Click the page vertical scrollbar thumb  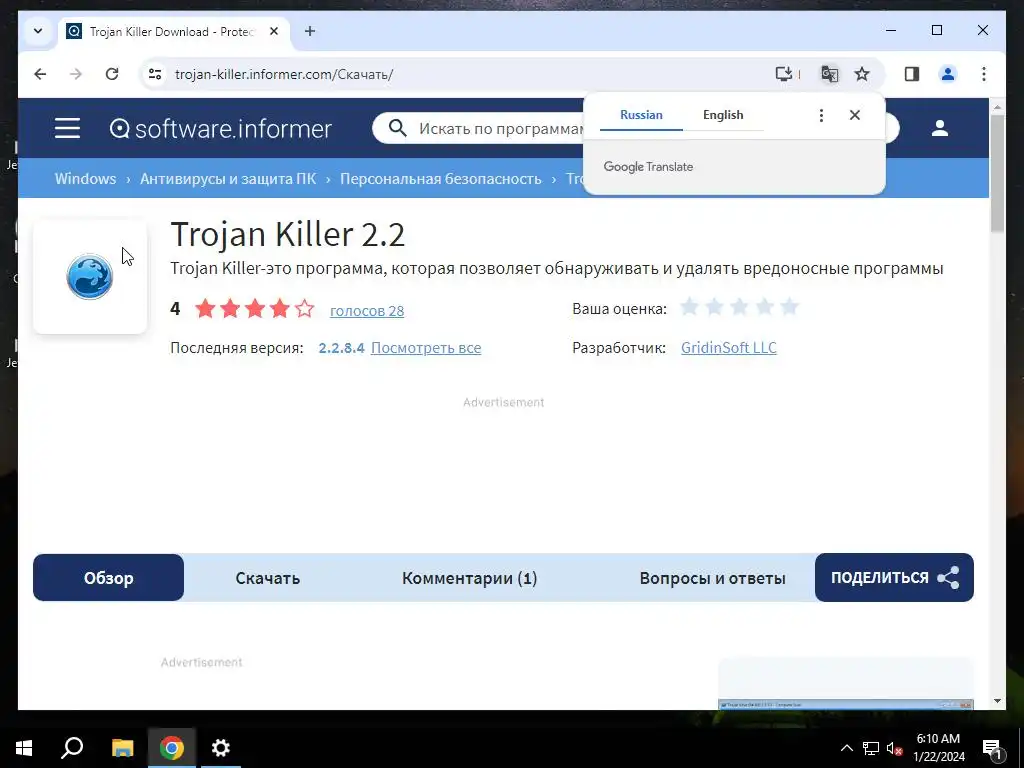point(997,173)
